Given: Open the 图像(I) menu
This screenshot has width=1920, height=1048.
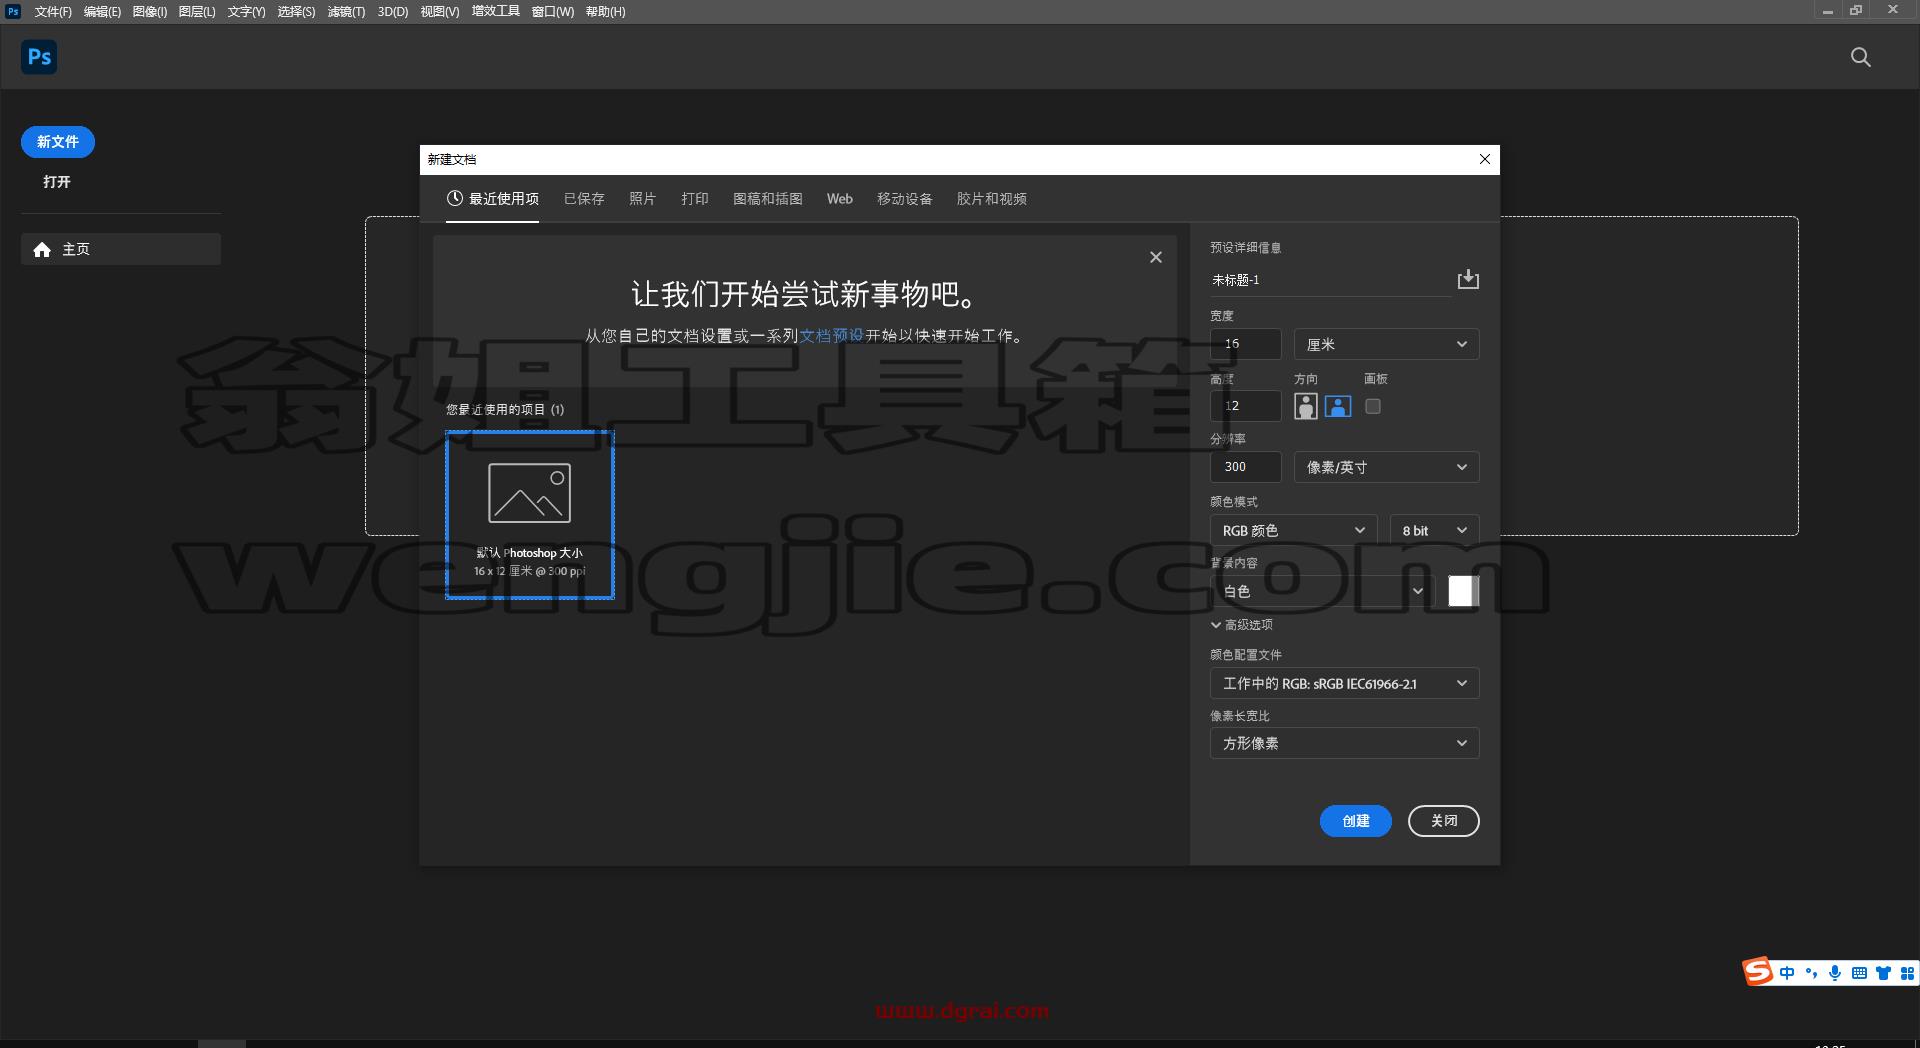Looking at the screenshot, I should [x=150, y=12].
